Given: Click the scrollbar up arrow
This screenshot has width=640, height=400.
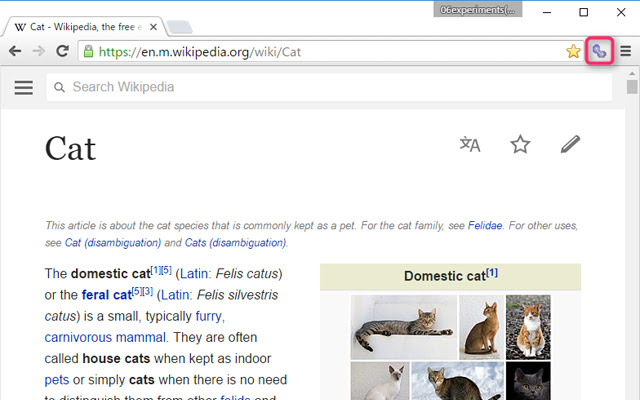Looking at the screenshot, I should click(632, 74).
